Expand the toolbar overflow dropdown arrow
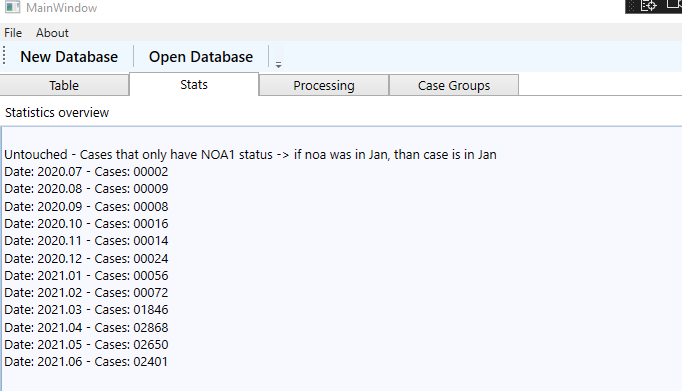682x391 pixels. [x=278, y=65]
